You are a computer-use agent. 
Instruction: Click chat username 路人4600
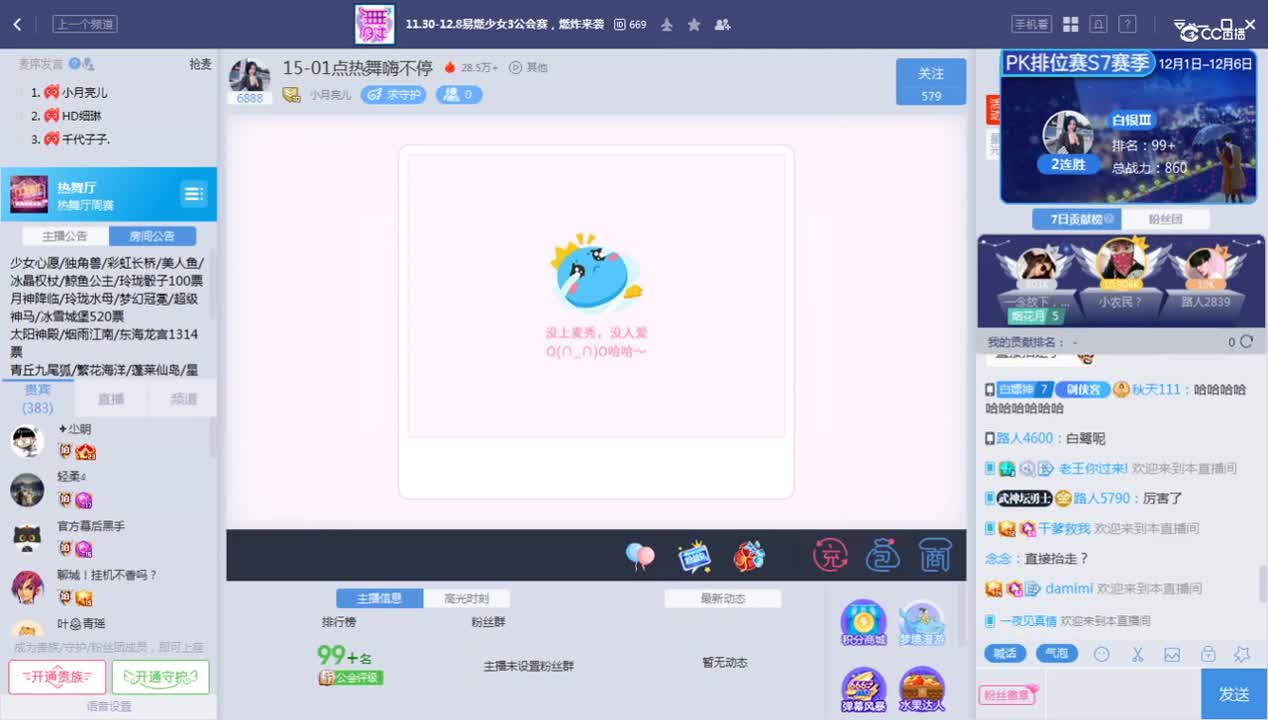click(1024, 438)
